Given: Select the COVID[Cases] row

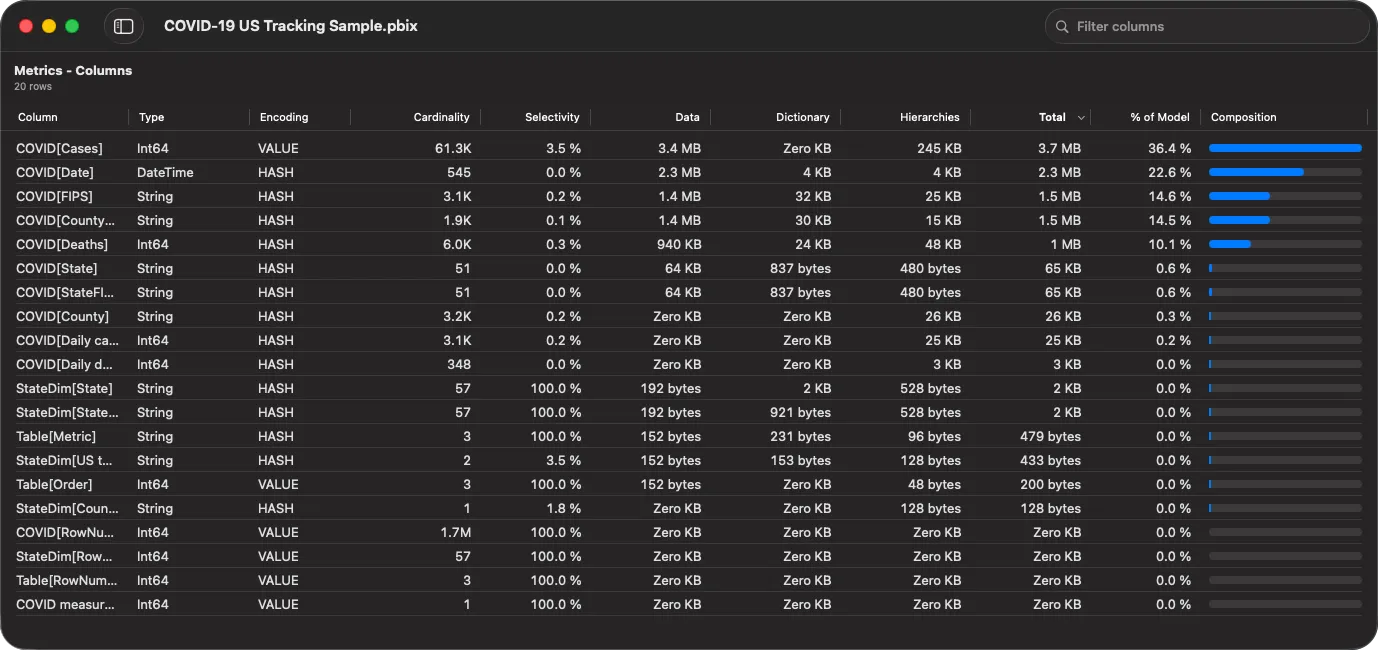Looking at the screenshot, I should click(689, 148).
